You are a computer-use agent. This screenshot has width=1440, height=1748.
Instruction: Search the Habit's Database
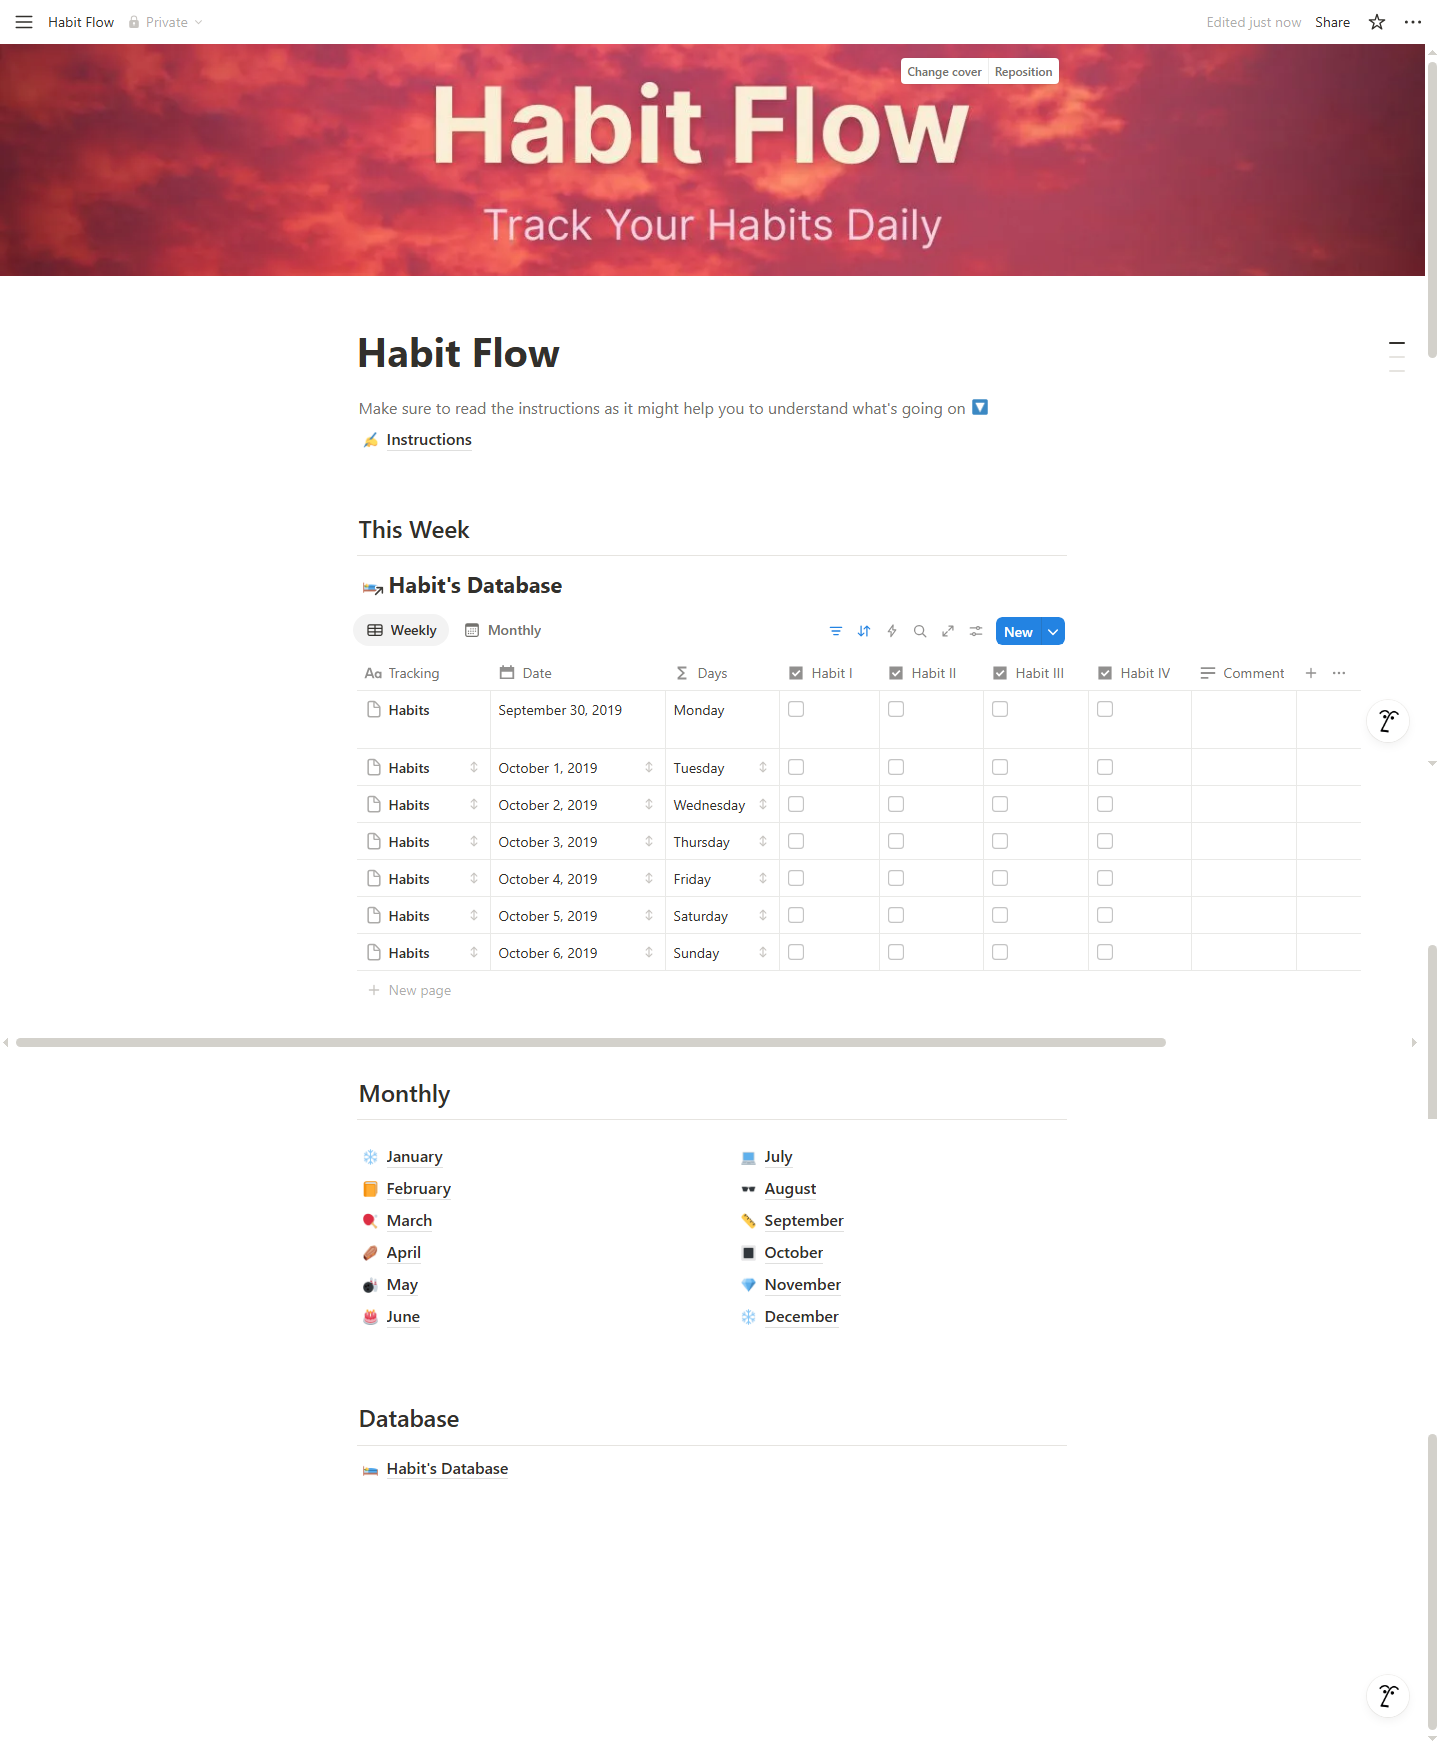tap(920, 631)
